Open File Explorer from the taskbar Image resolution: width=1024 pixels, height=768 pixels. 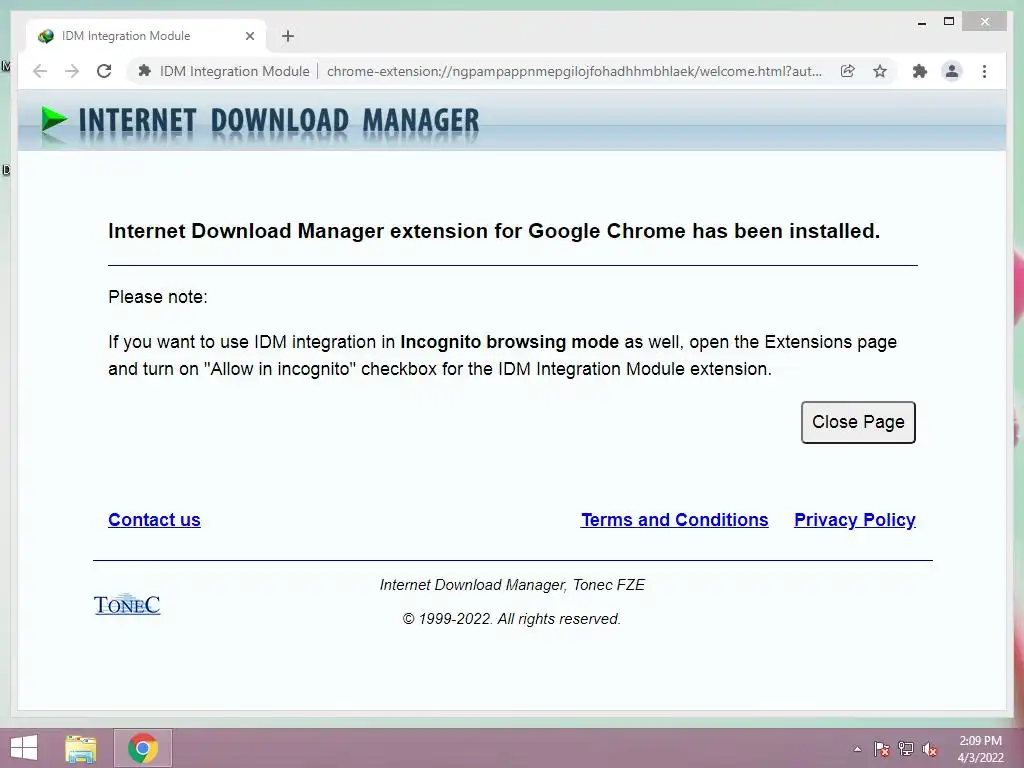[x=81, y=748]
